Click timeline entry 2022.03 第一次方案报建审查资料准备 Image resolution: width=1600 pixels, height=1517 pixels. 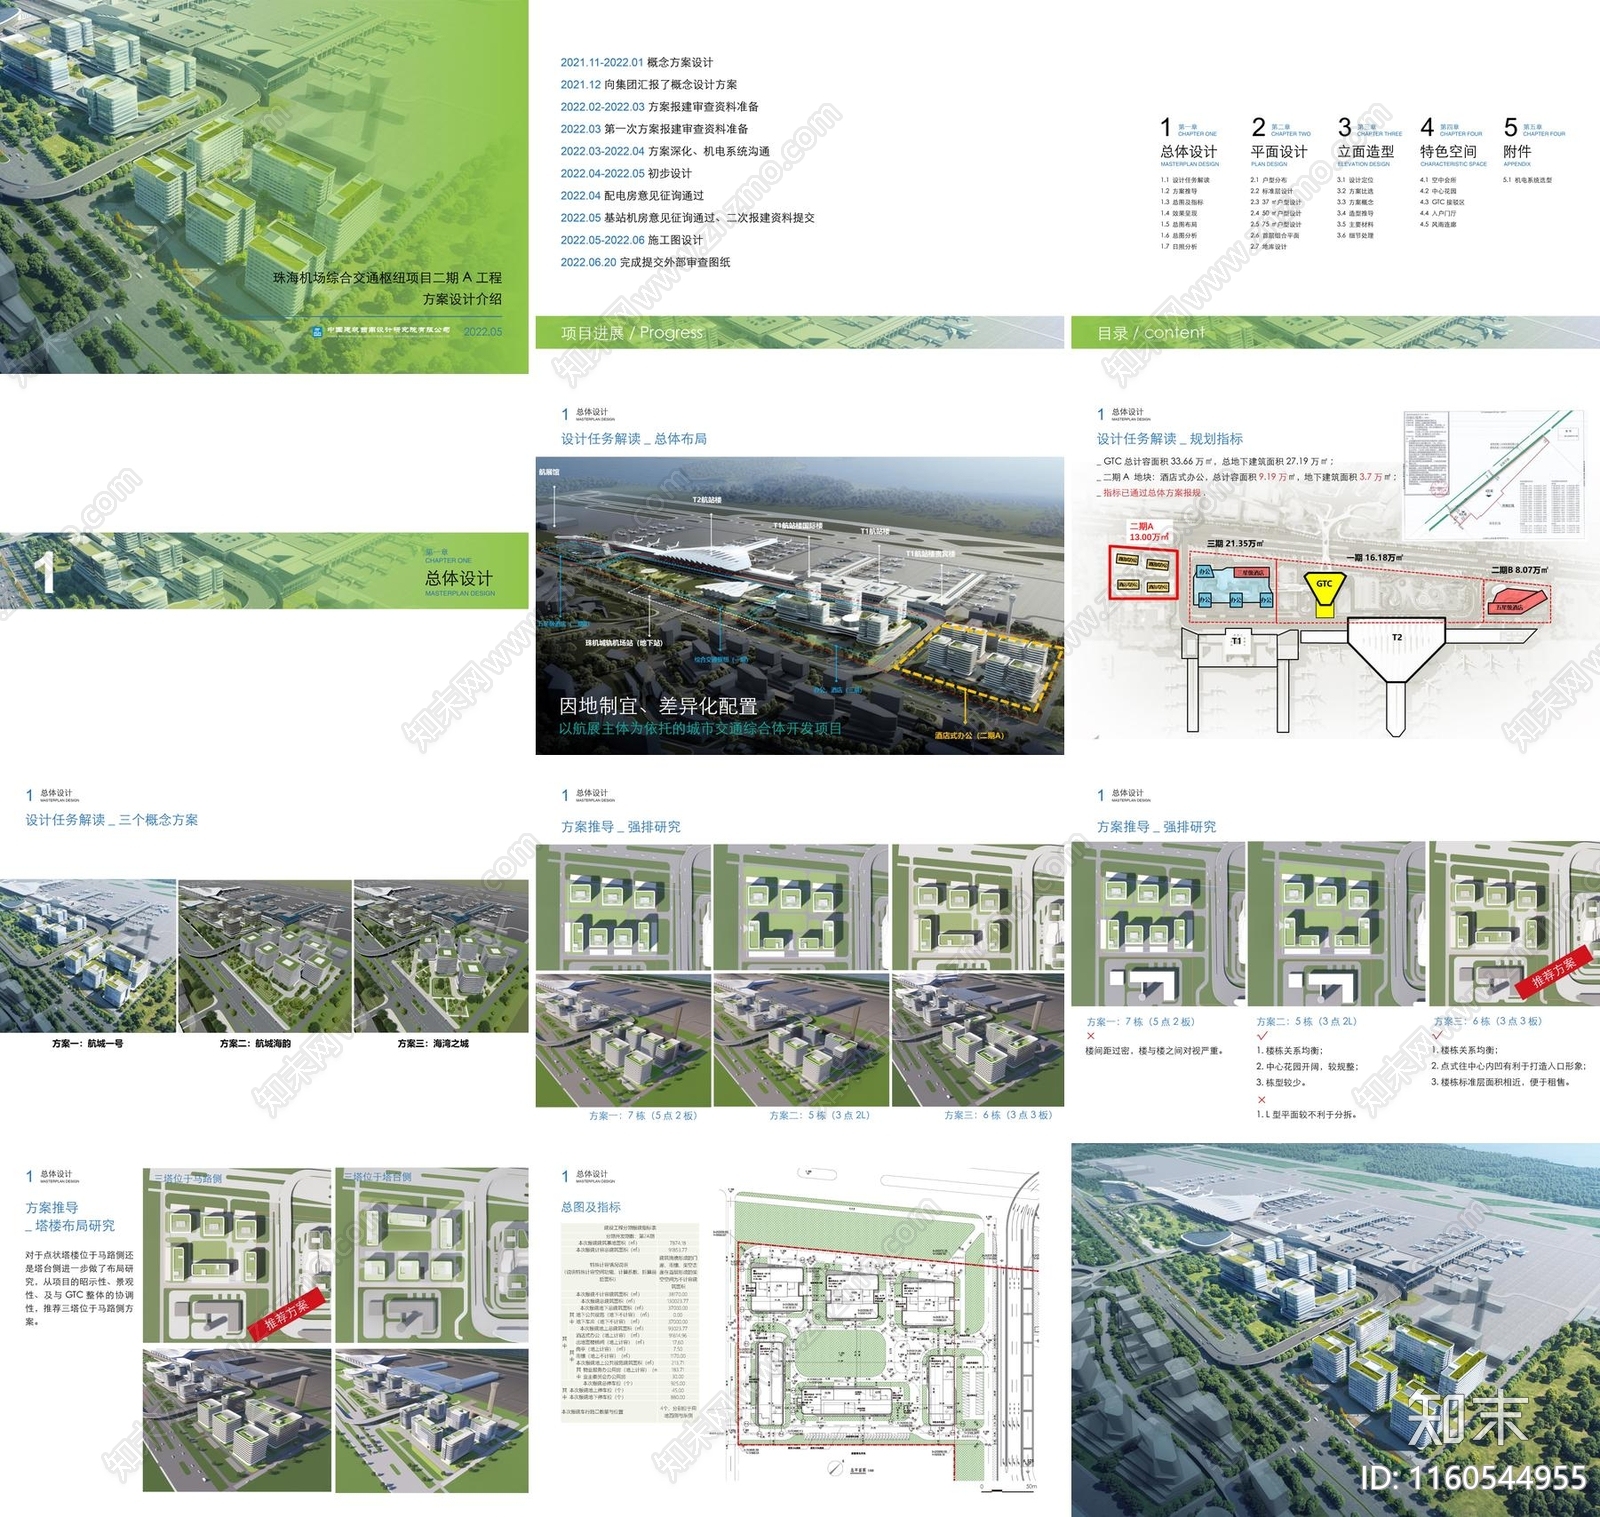(x=654, y=129)
